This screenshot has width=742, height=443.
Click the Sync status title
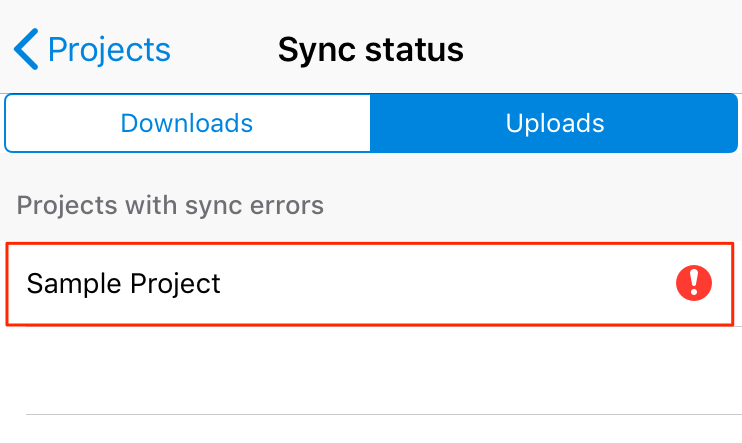[x=370, y=49]
